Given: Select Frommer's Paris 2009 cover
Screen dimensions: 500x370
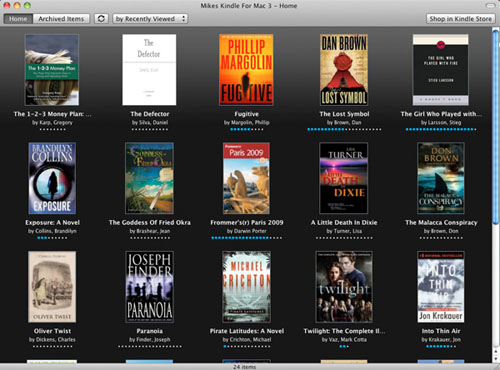Looking at the screenshot, I should click(246, 178).
